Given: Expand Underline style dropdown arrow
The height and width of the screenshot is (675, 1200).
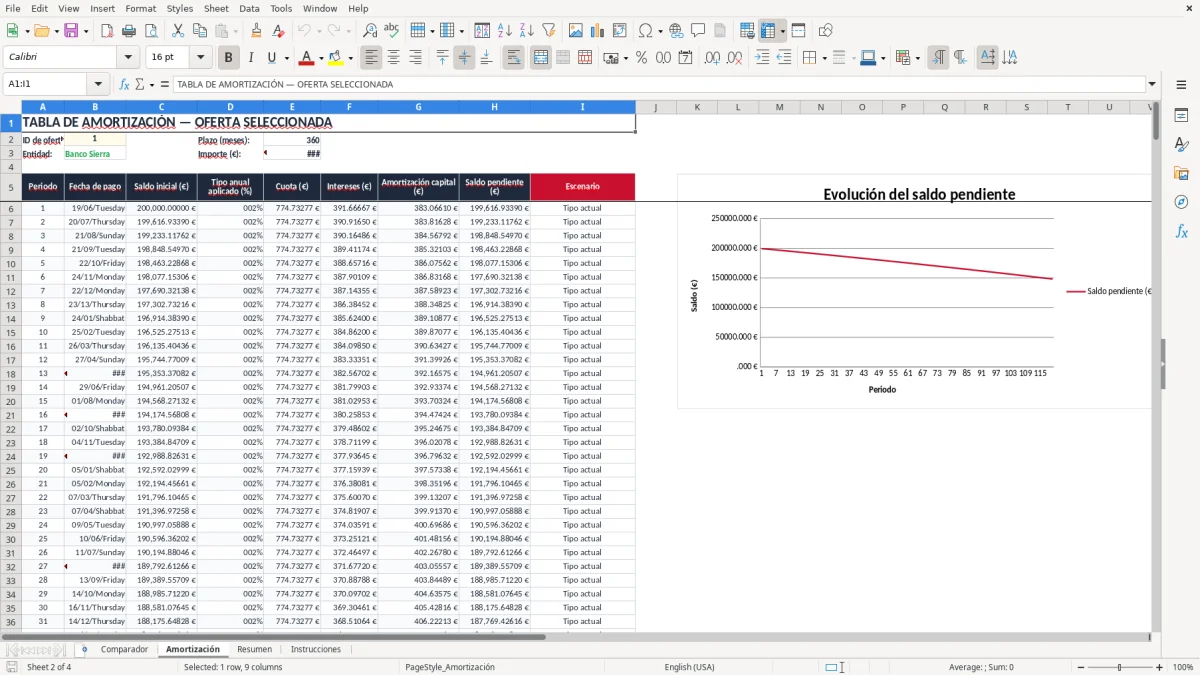Looking at the screenshot, I should (x=287, y=58).
